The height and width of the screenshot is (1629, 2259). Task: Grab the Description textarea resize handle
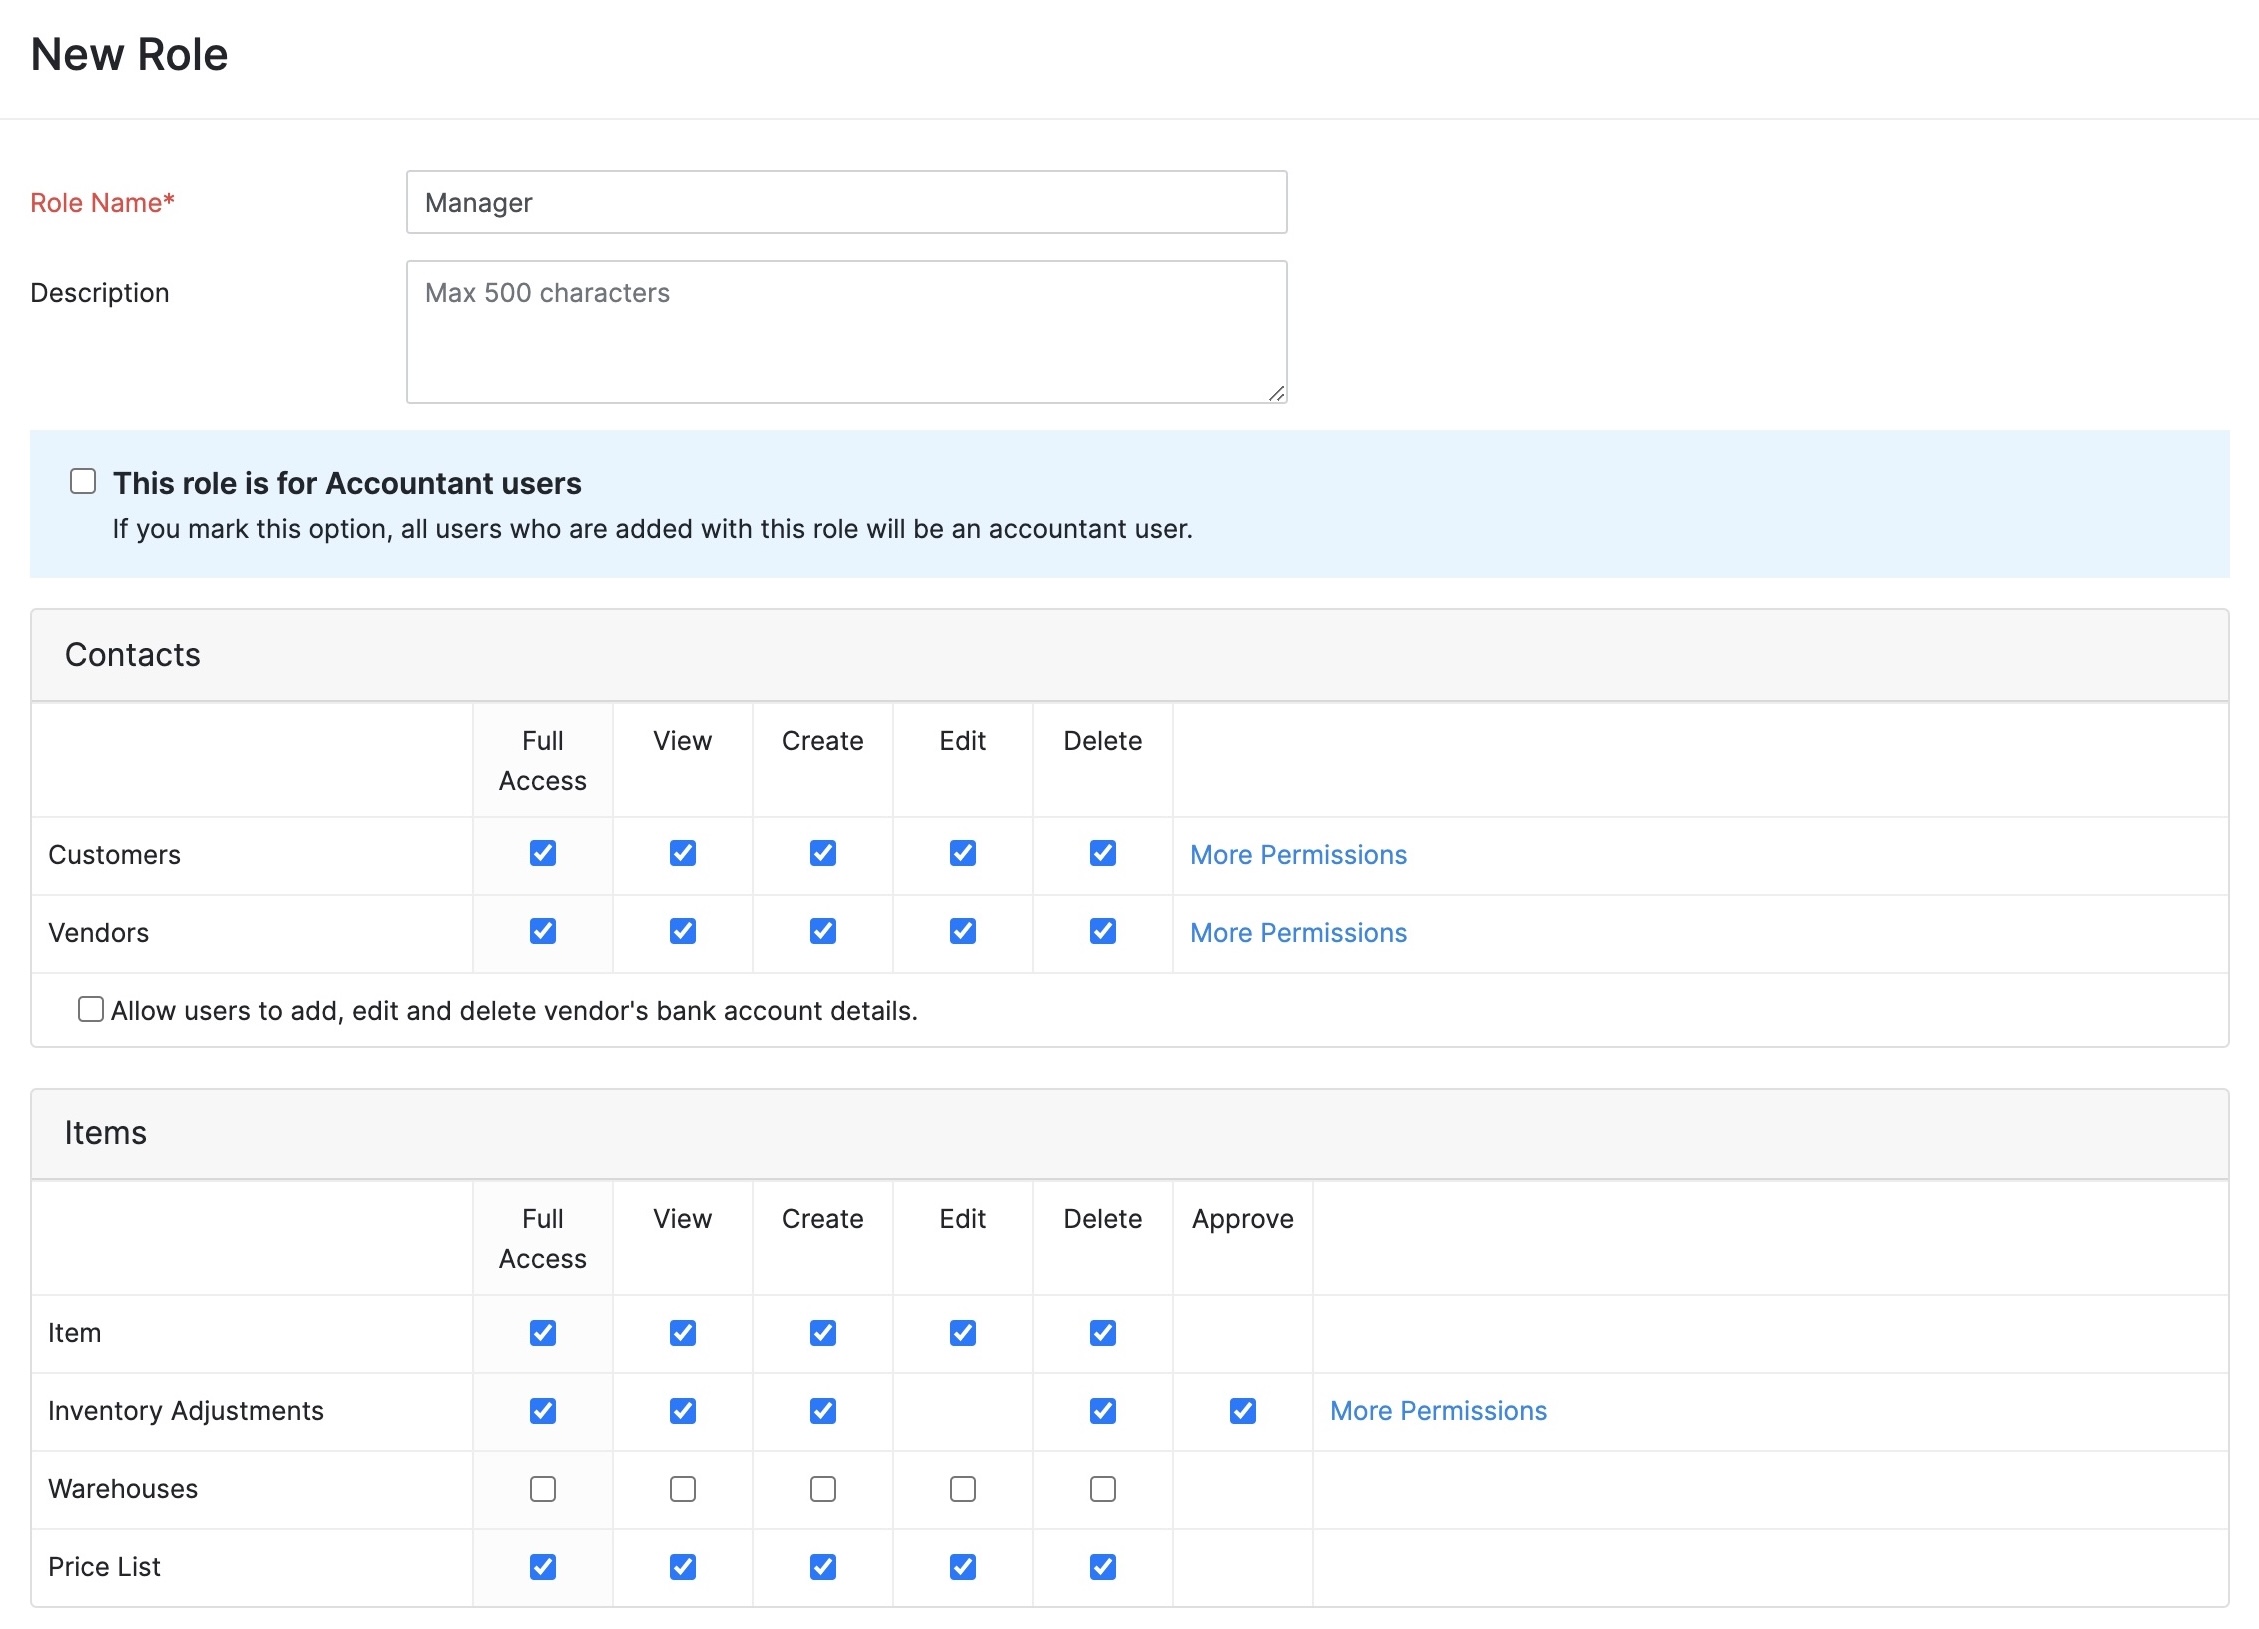1276,394
